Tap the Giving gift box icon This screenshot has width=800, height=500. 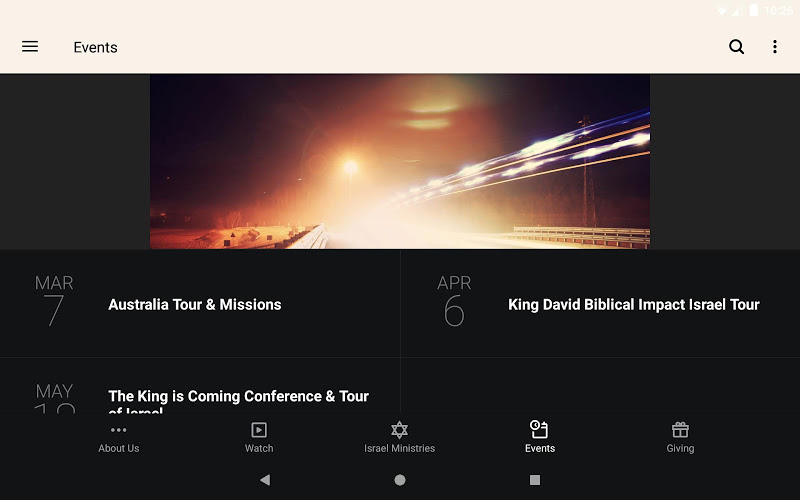[680, 429]
